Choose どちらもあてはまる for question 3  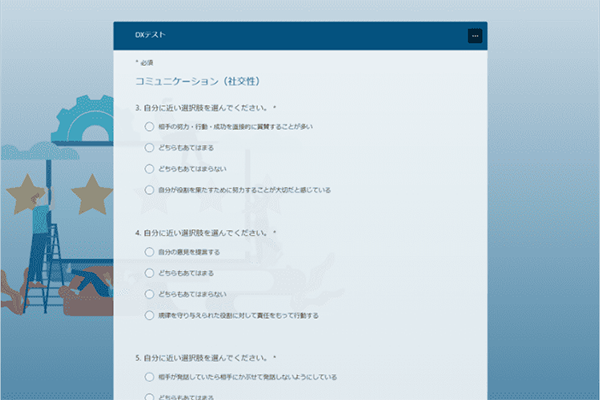click(x=150, y=147)
